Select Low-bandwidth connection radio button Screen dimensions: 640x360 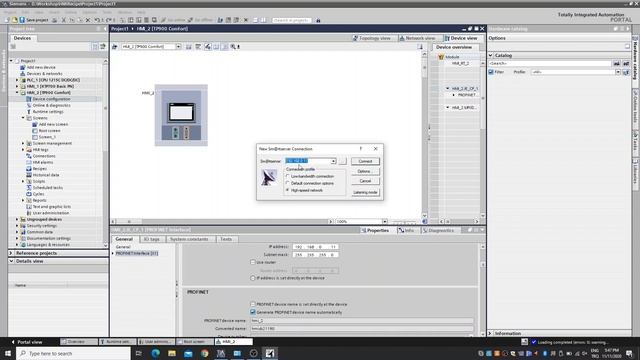288,176
